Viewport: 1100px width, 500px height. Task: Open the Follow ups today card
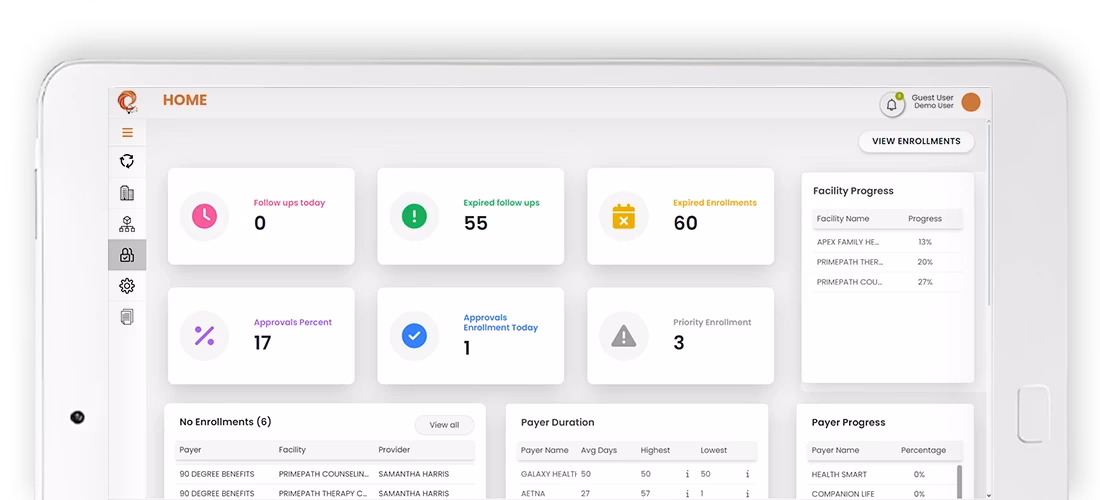tap(261, 216)
